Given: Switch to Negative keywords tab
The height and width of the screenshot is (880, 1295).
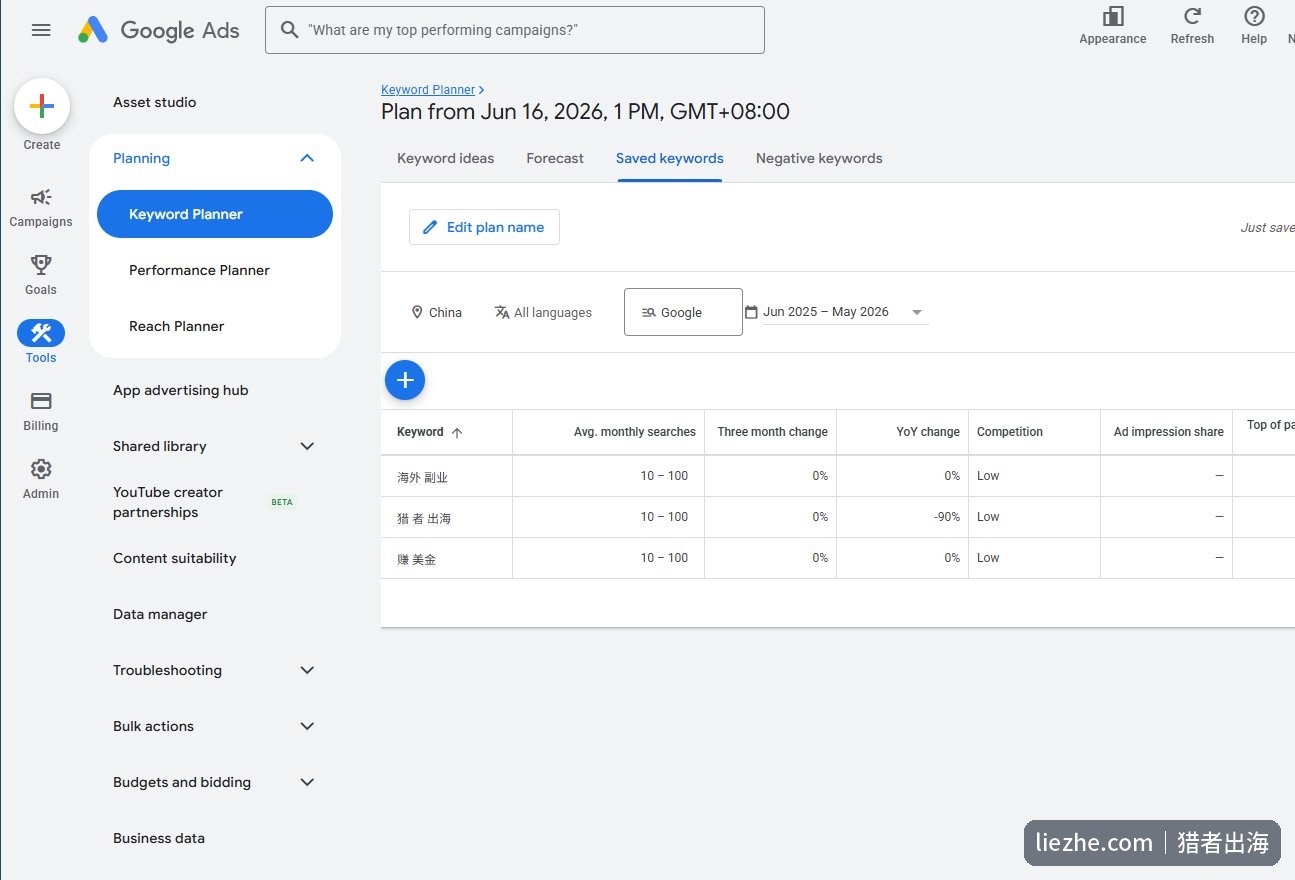Looking at the screenshot, I should coord(819,158).
